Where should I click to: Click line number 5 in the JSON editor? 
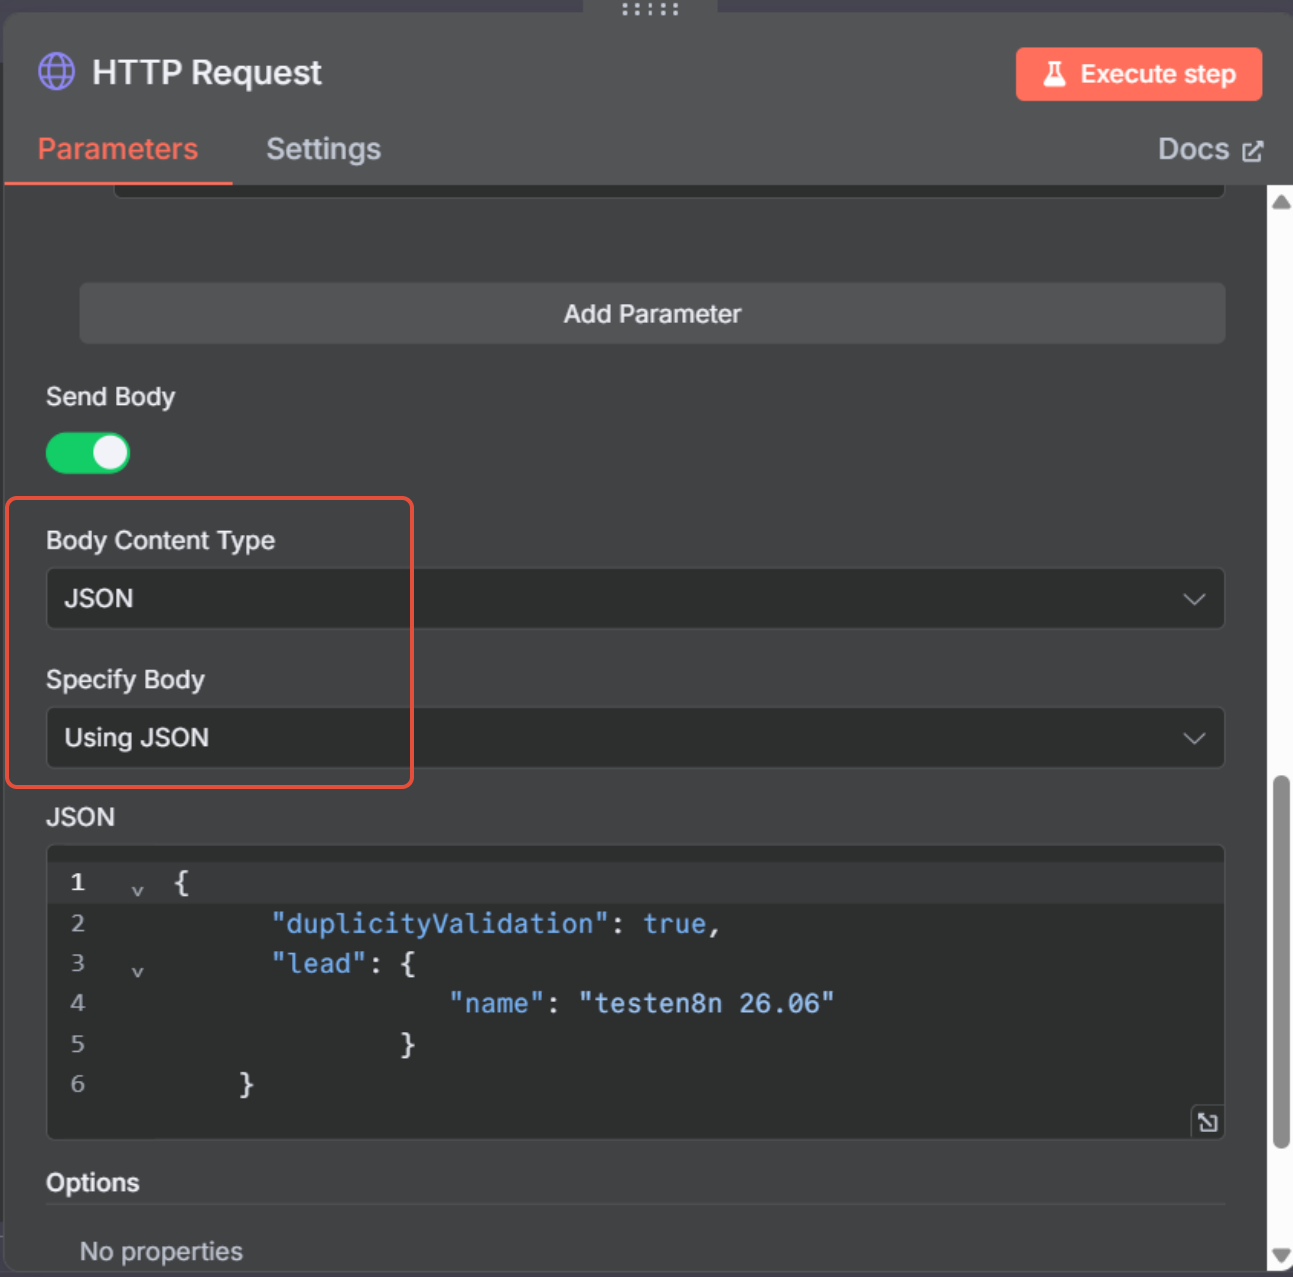click(78, 1043)
